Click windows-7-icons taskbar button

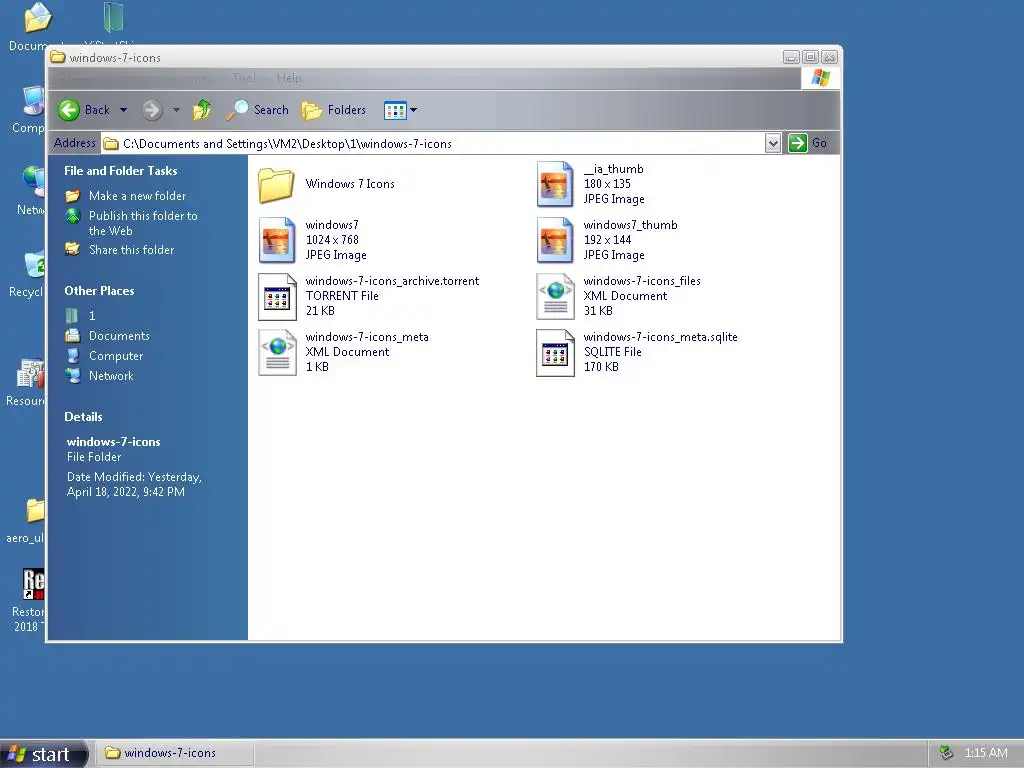(x=175, y=753)
